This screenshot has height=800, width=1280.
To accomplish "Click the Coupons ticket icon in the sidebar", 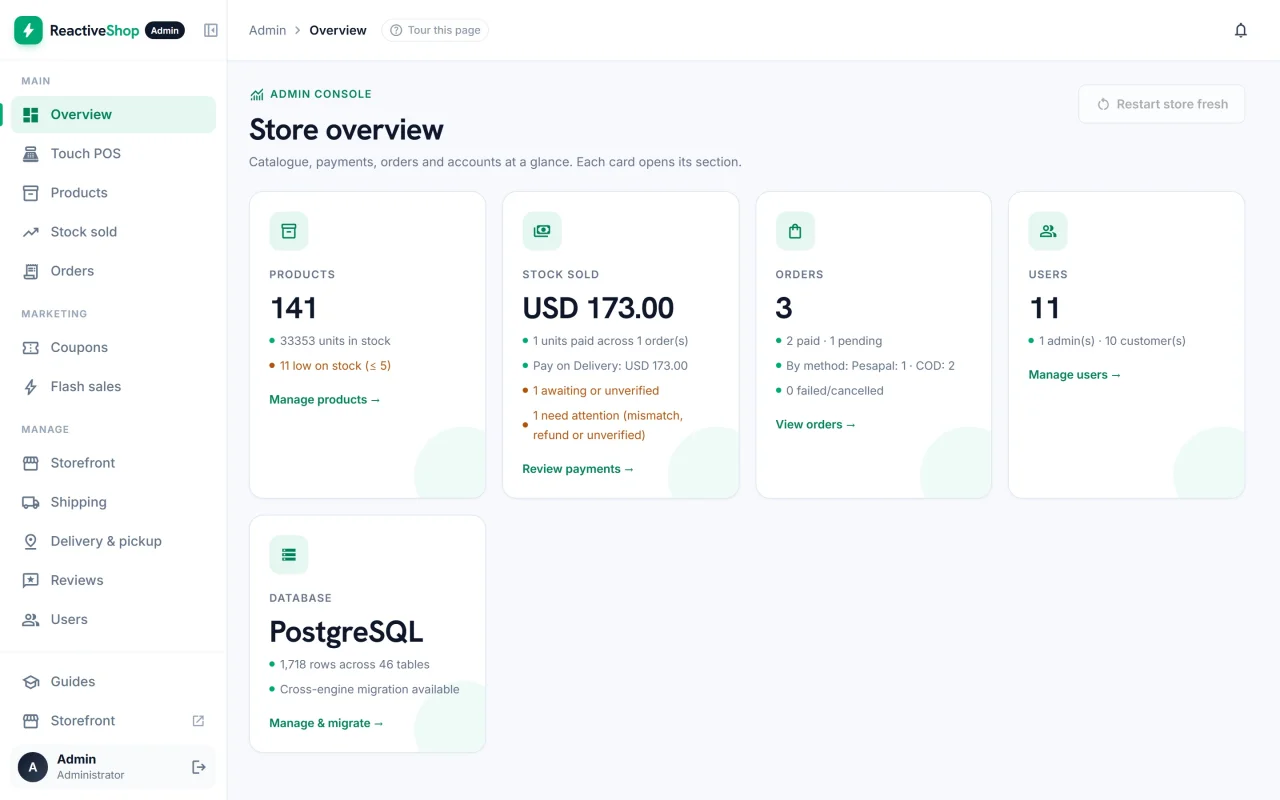I will tap(31, 348).
